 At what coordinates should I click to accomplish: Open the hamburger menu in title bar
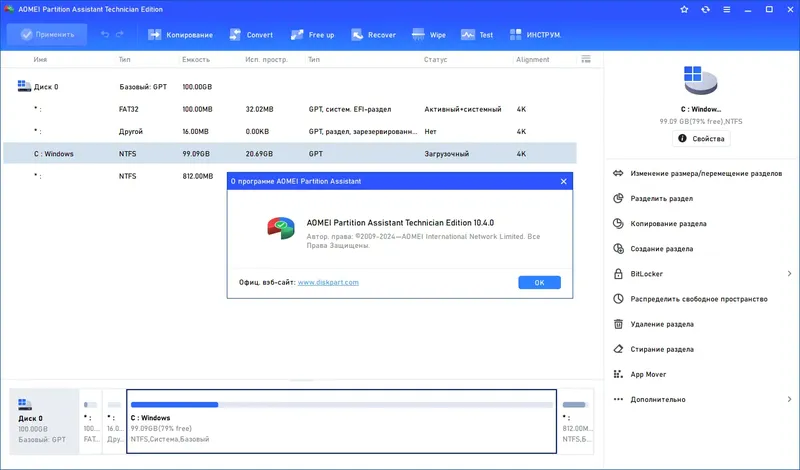coord(727,9)
